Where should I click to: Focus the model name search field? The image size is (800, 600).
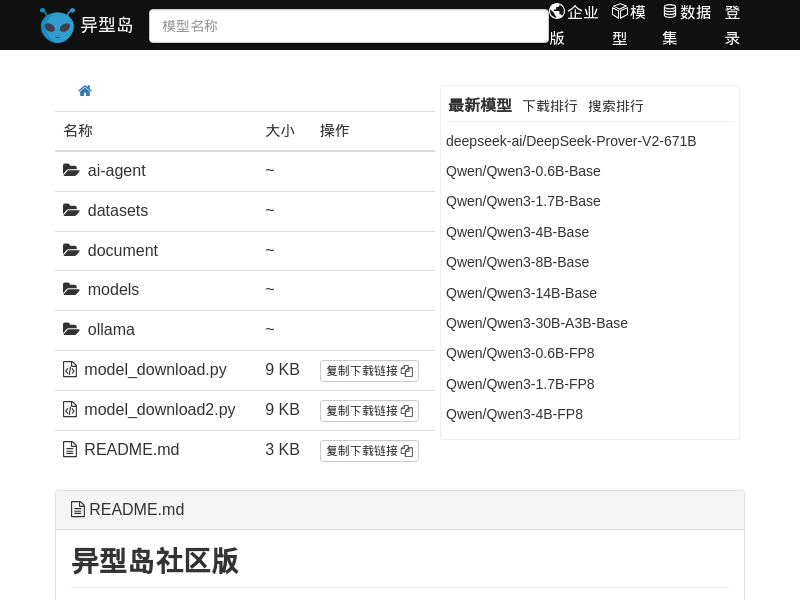click(x=348, y=26)
